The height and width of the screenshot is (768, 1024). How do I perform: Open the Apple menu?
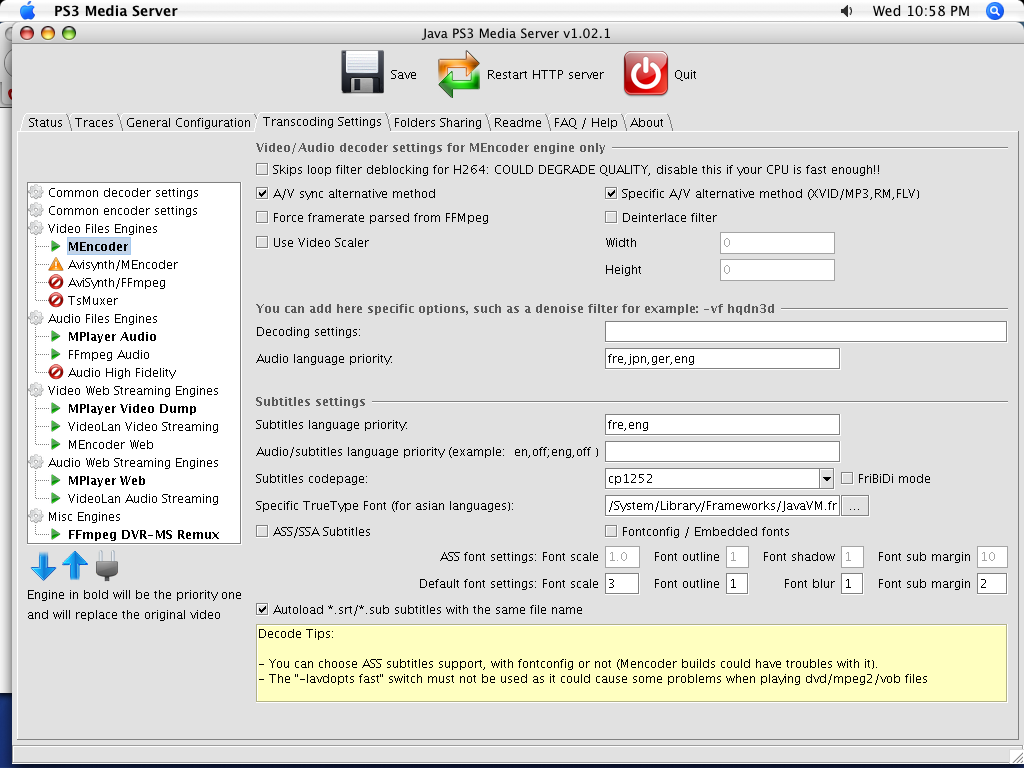point(28,10)
